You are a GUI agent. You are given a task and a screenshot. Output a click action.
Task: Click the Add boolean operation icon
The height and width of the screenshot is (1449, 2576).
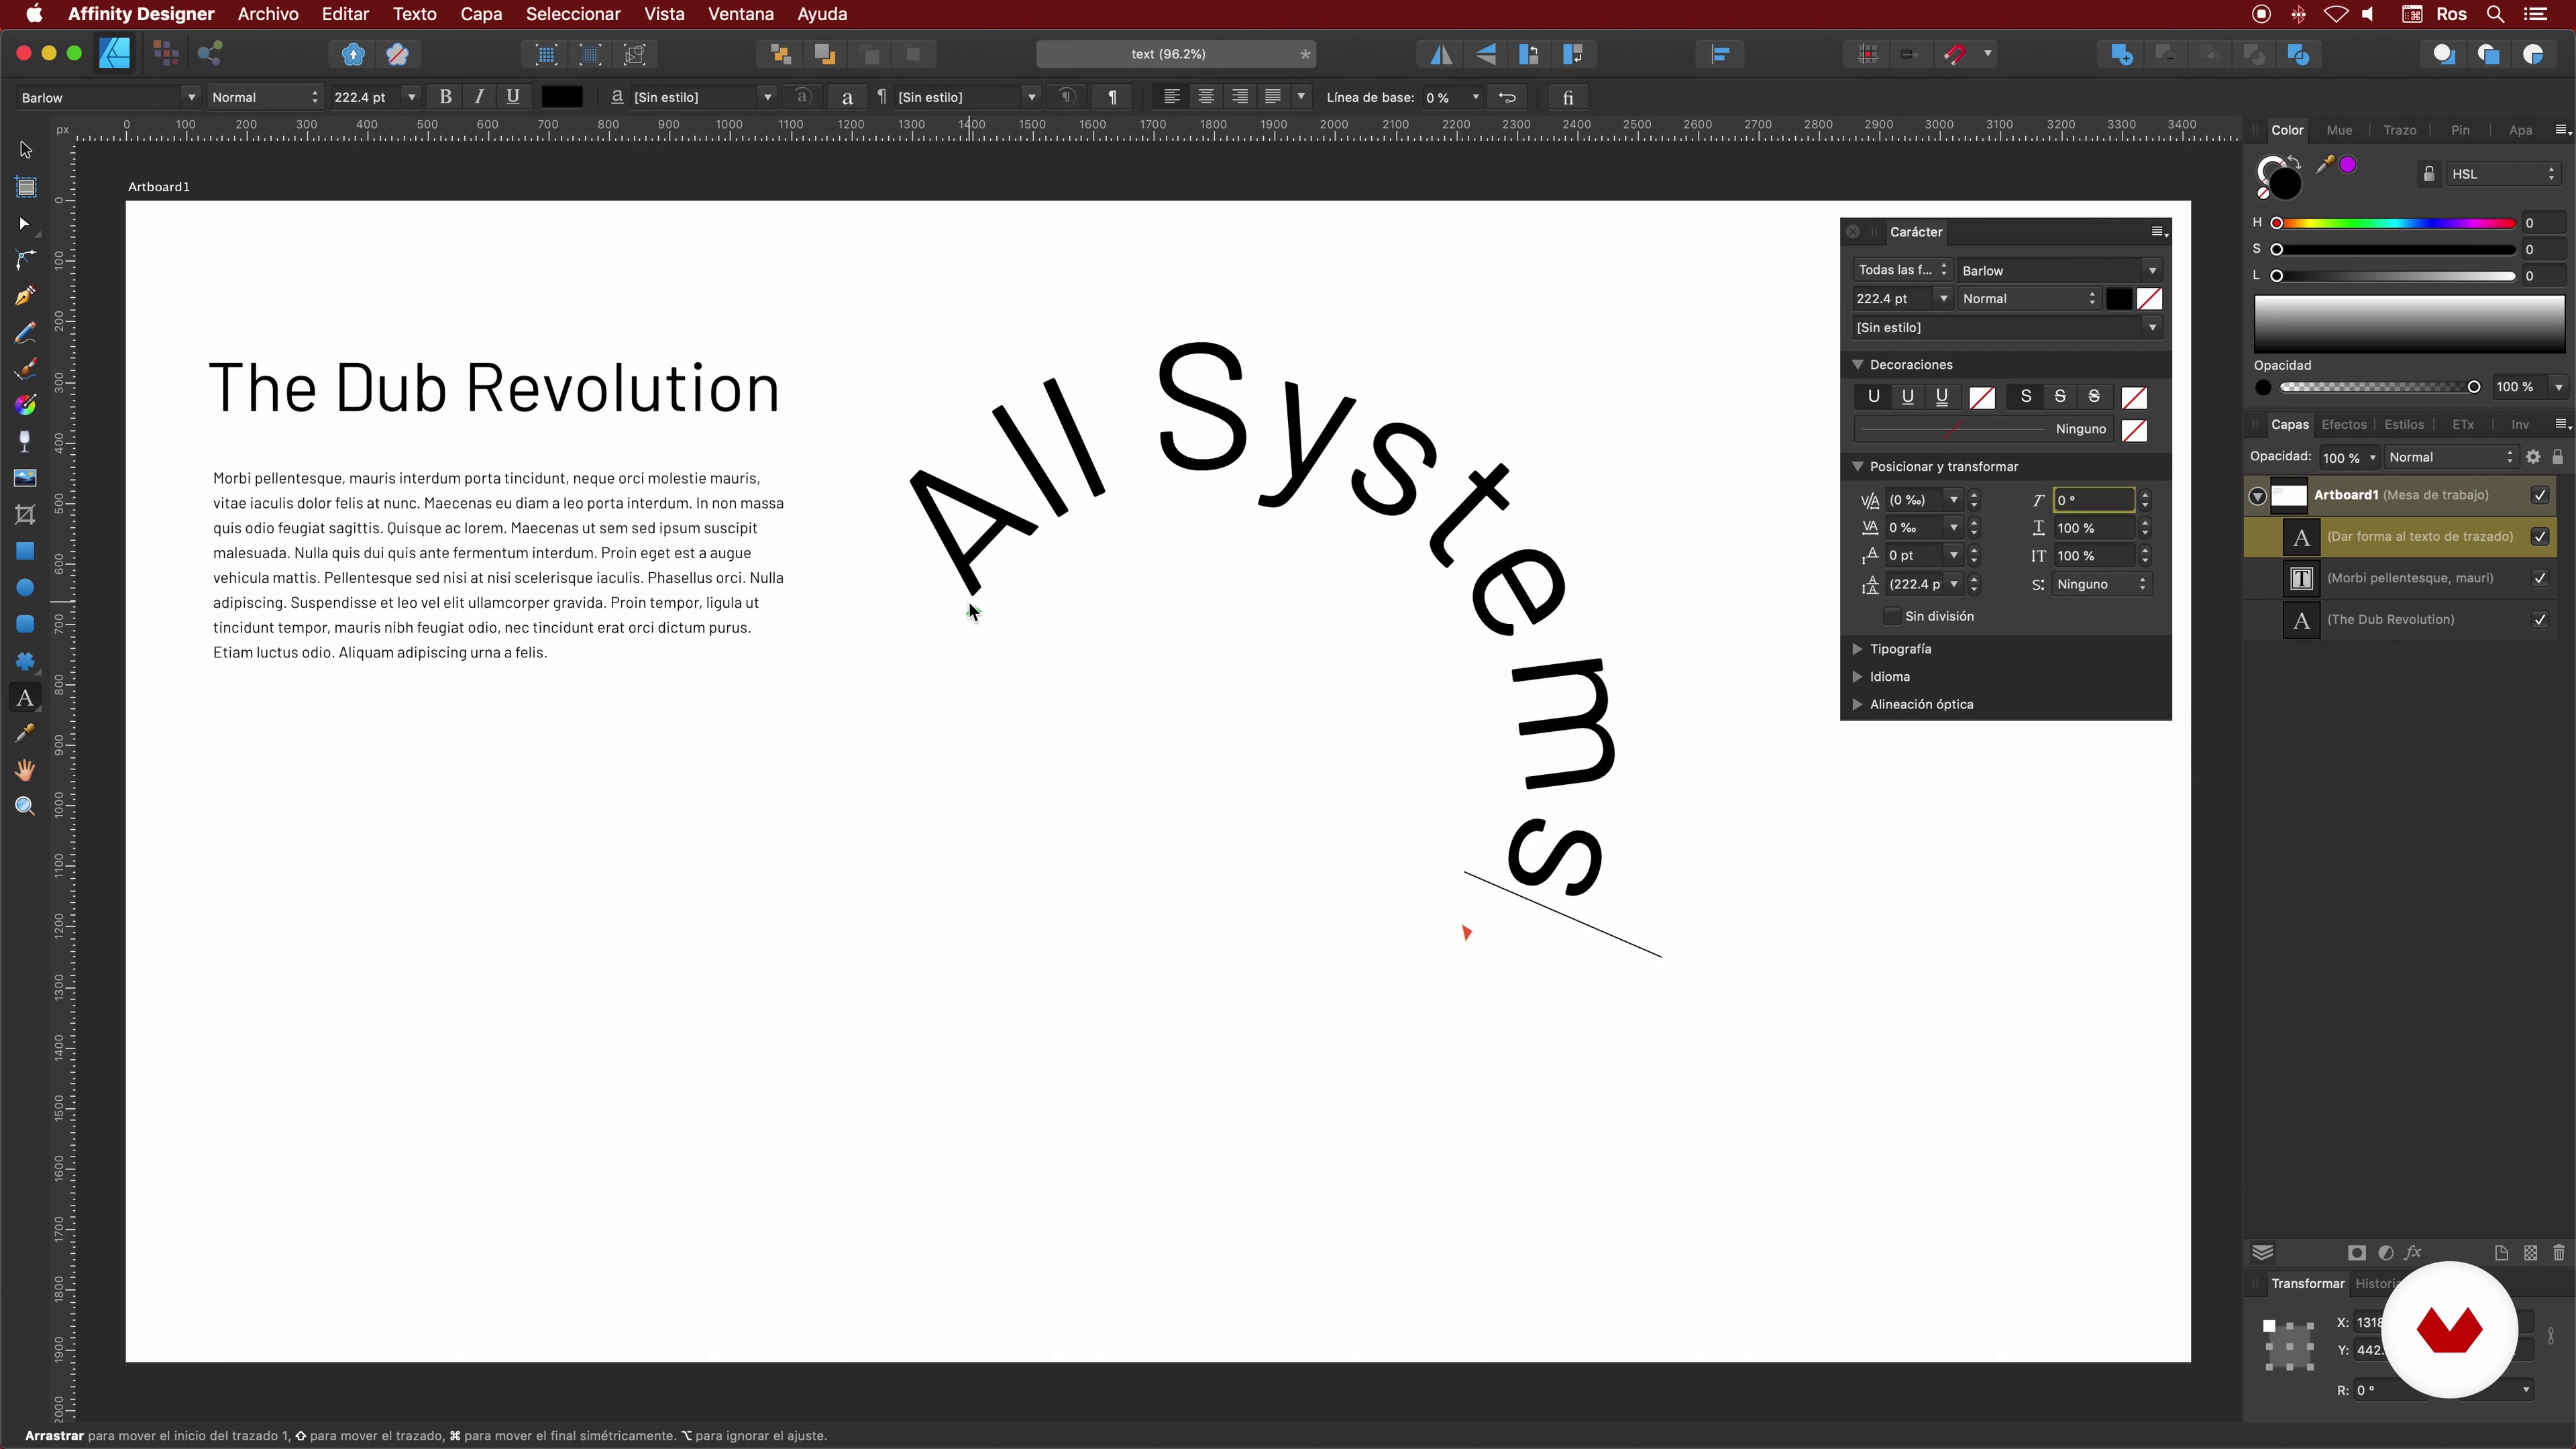2122,55
